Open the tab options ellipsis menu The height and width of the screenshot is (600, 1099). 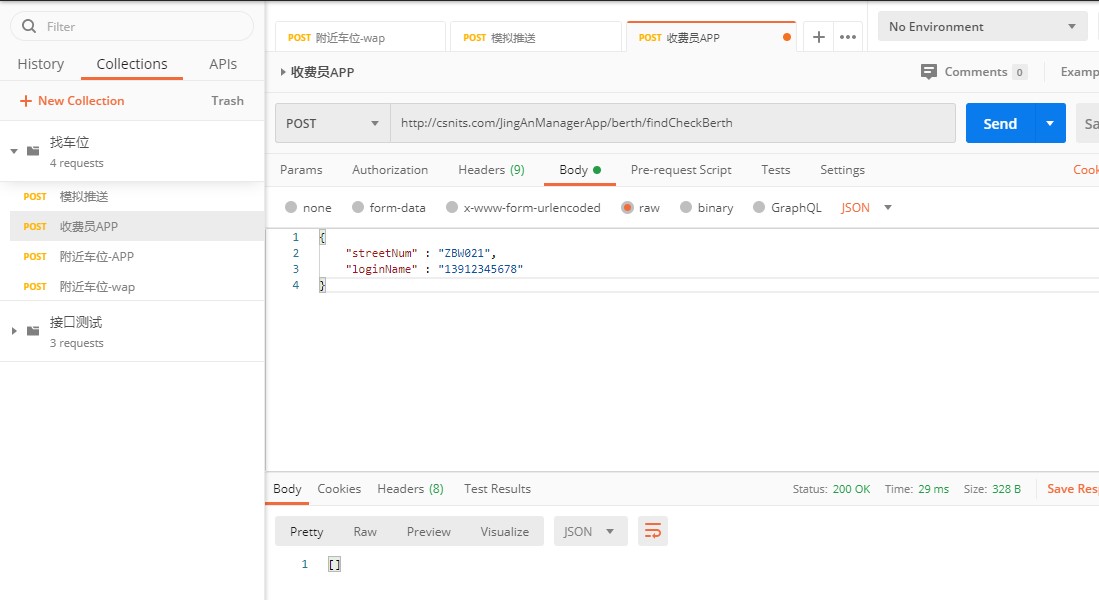coord(848,37)
